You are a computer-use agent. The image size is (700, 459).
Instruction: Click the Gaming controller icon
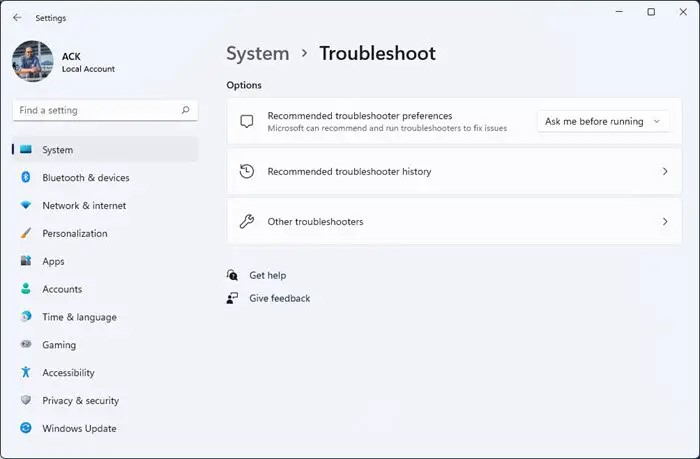pos(26,345)
